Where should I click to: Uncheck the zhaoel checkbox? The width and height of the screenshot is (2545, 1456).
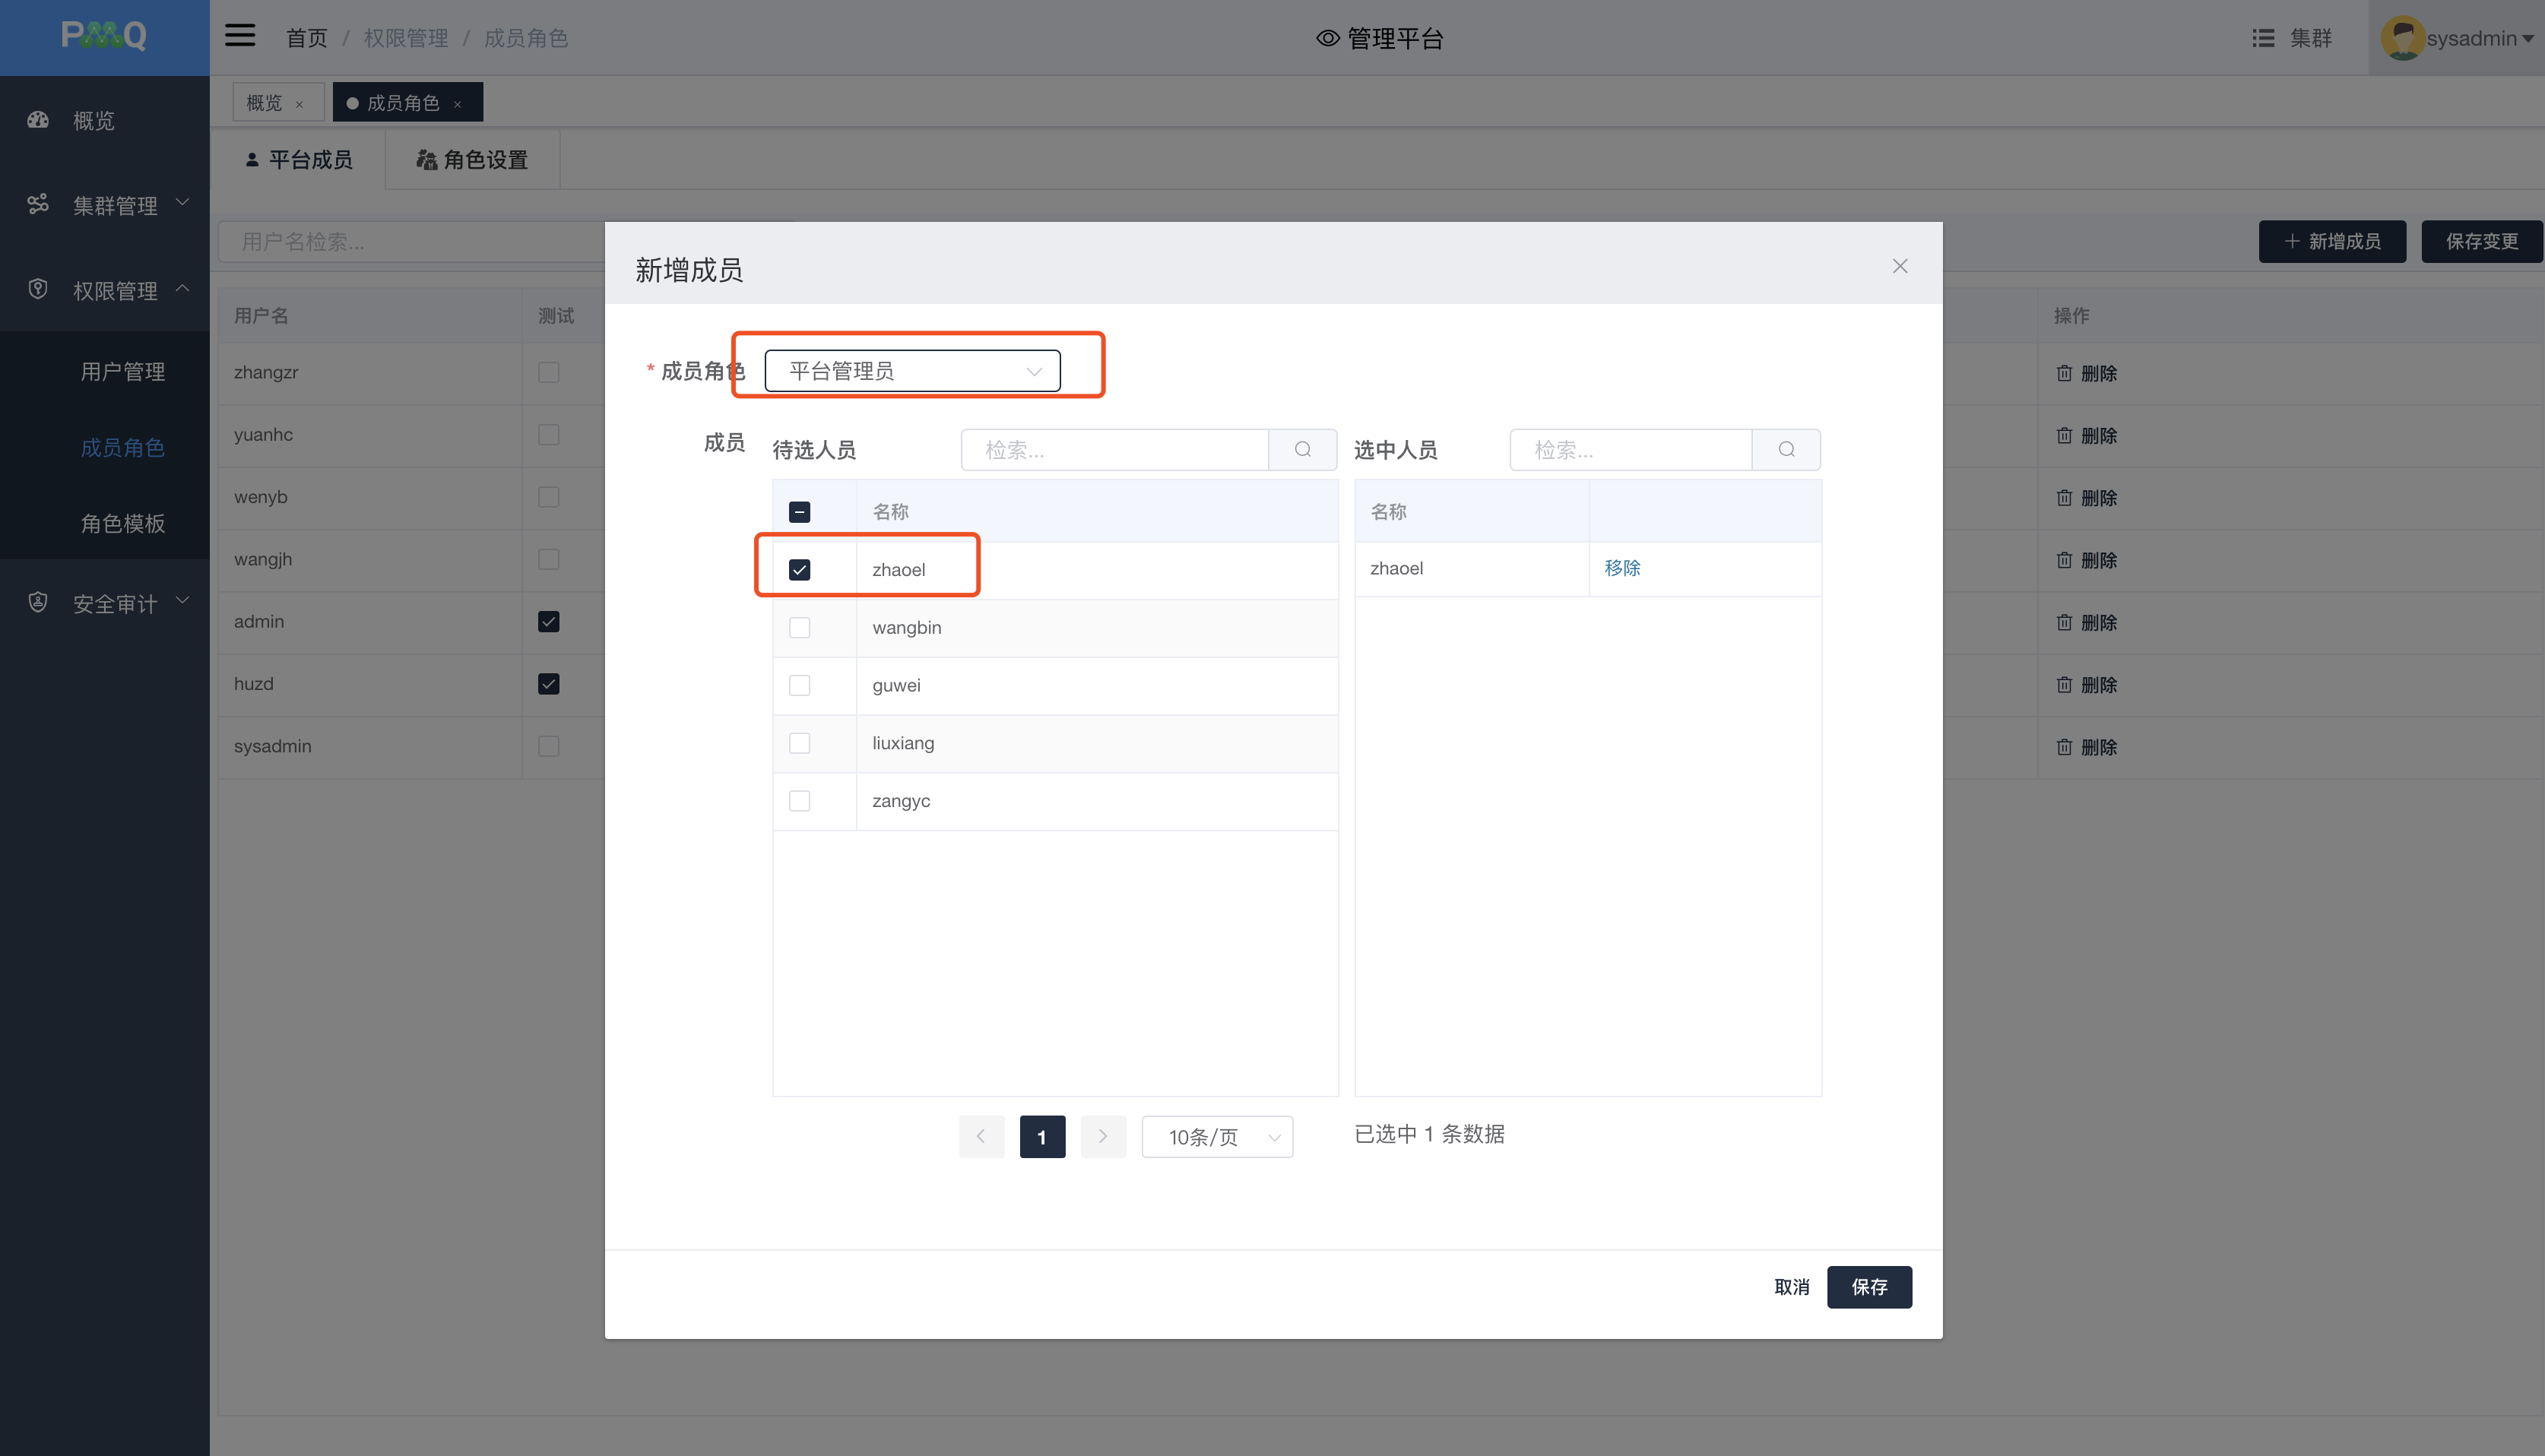(799, 570)
